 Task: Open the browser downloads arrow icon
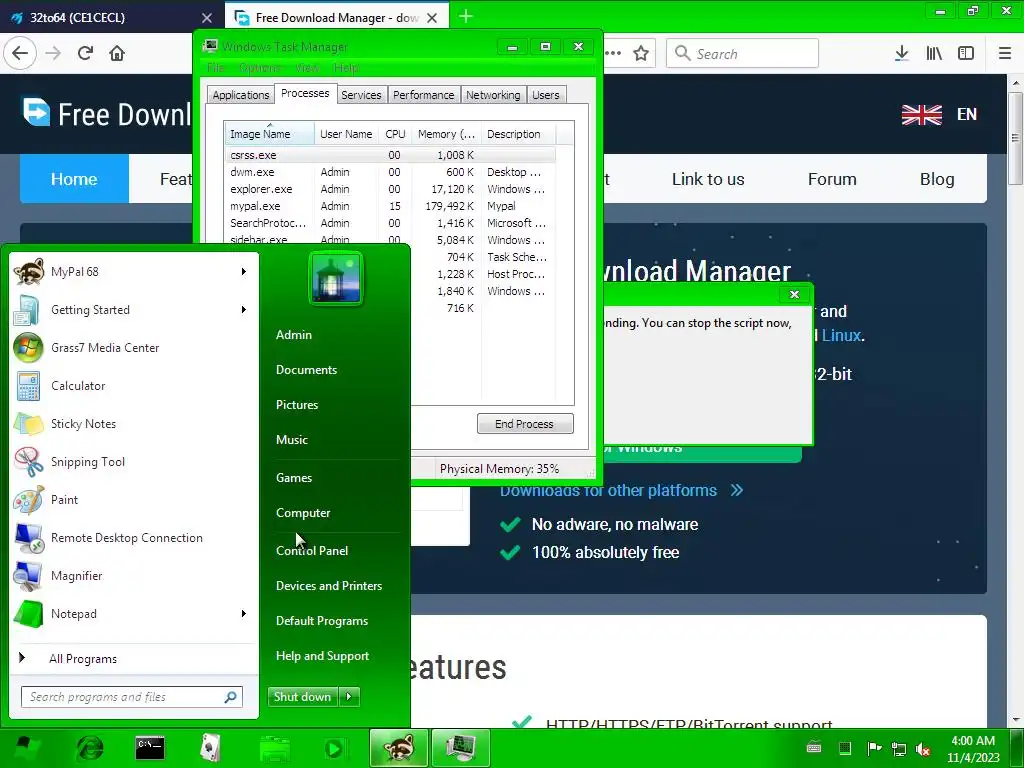[901, 54]
